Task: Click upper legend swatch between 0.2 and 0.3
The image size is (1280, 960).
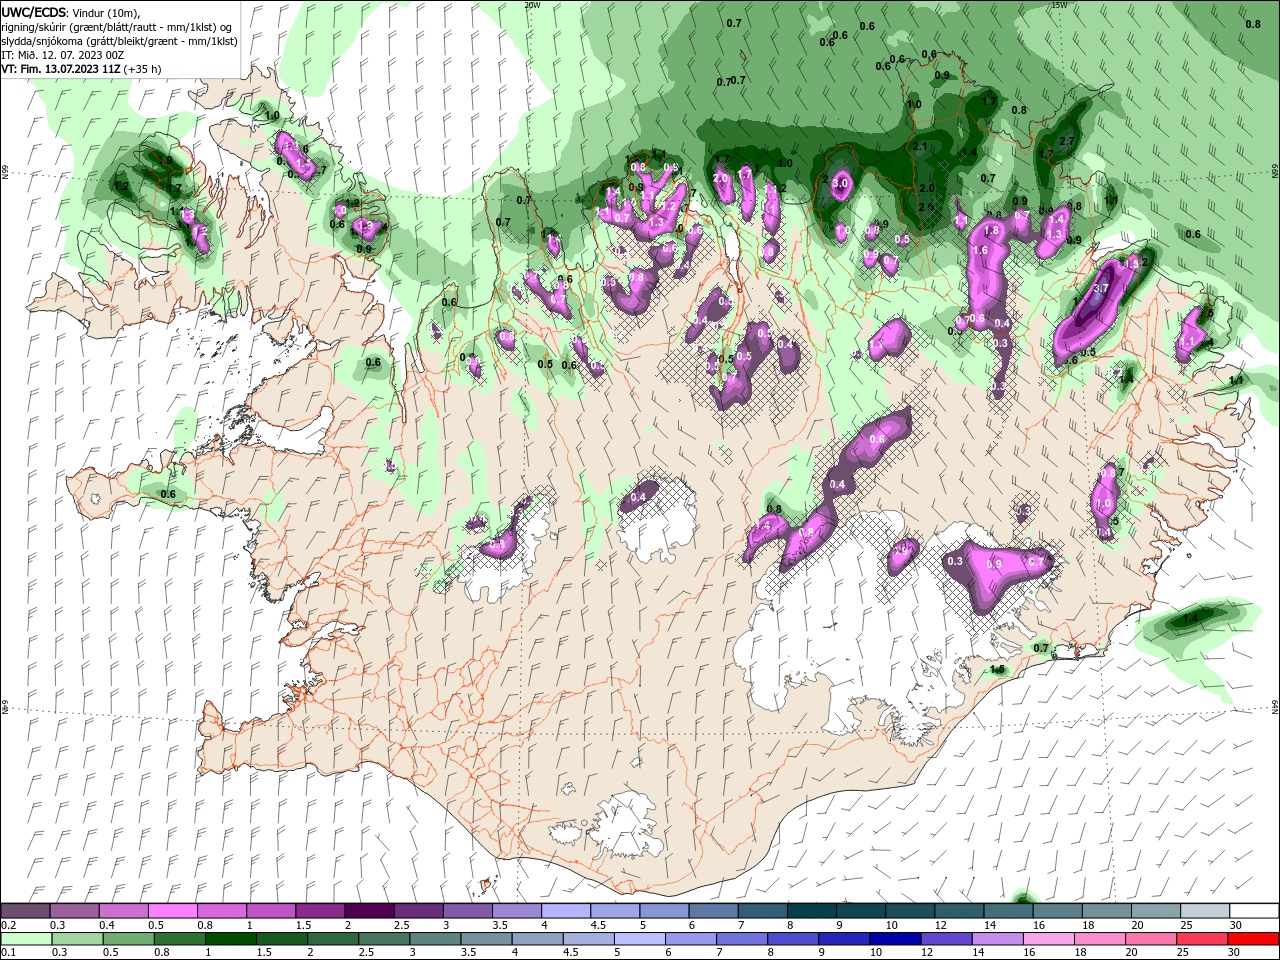Action: click(26, 911)
